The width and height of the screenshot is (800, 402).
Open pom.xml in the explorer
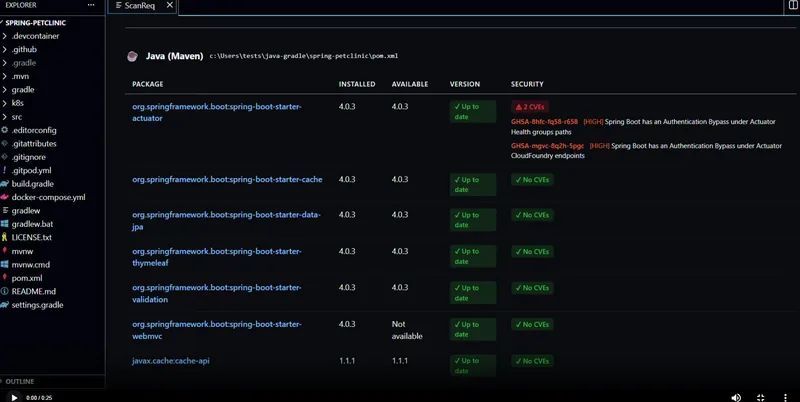[x=27, y=278]
